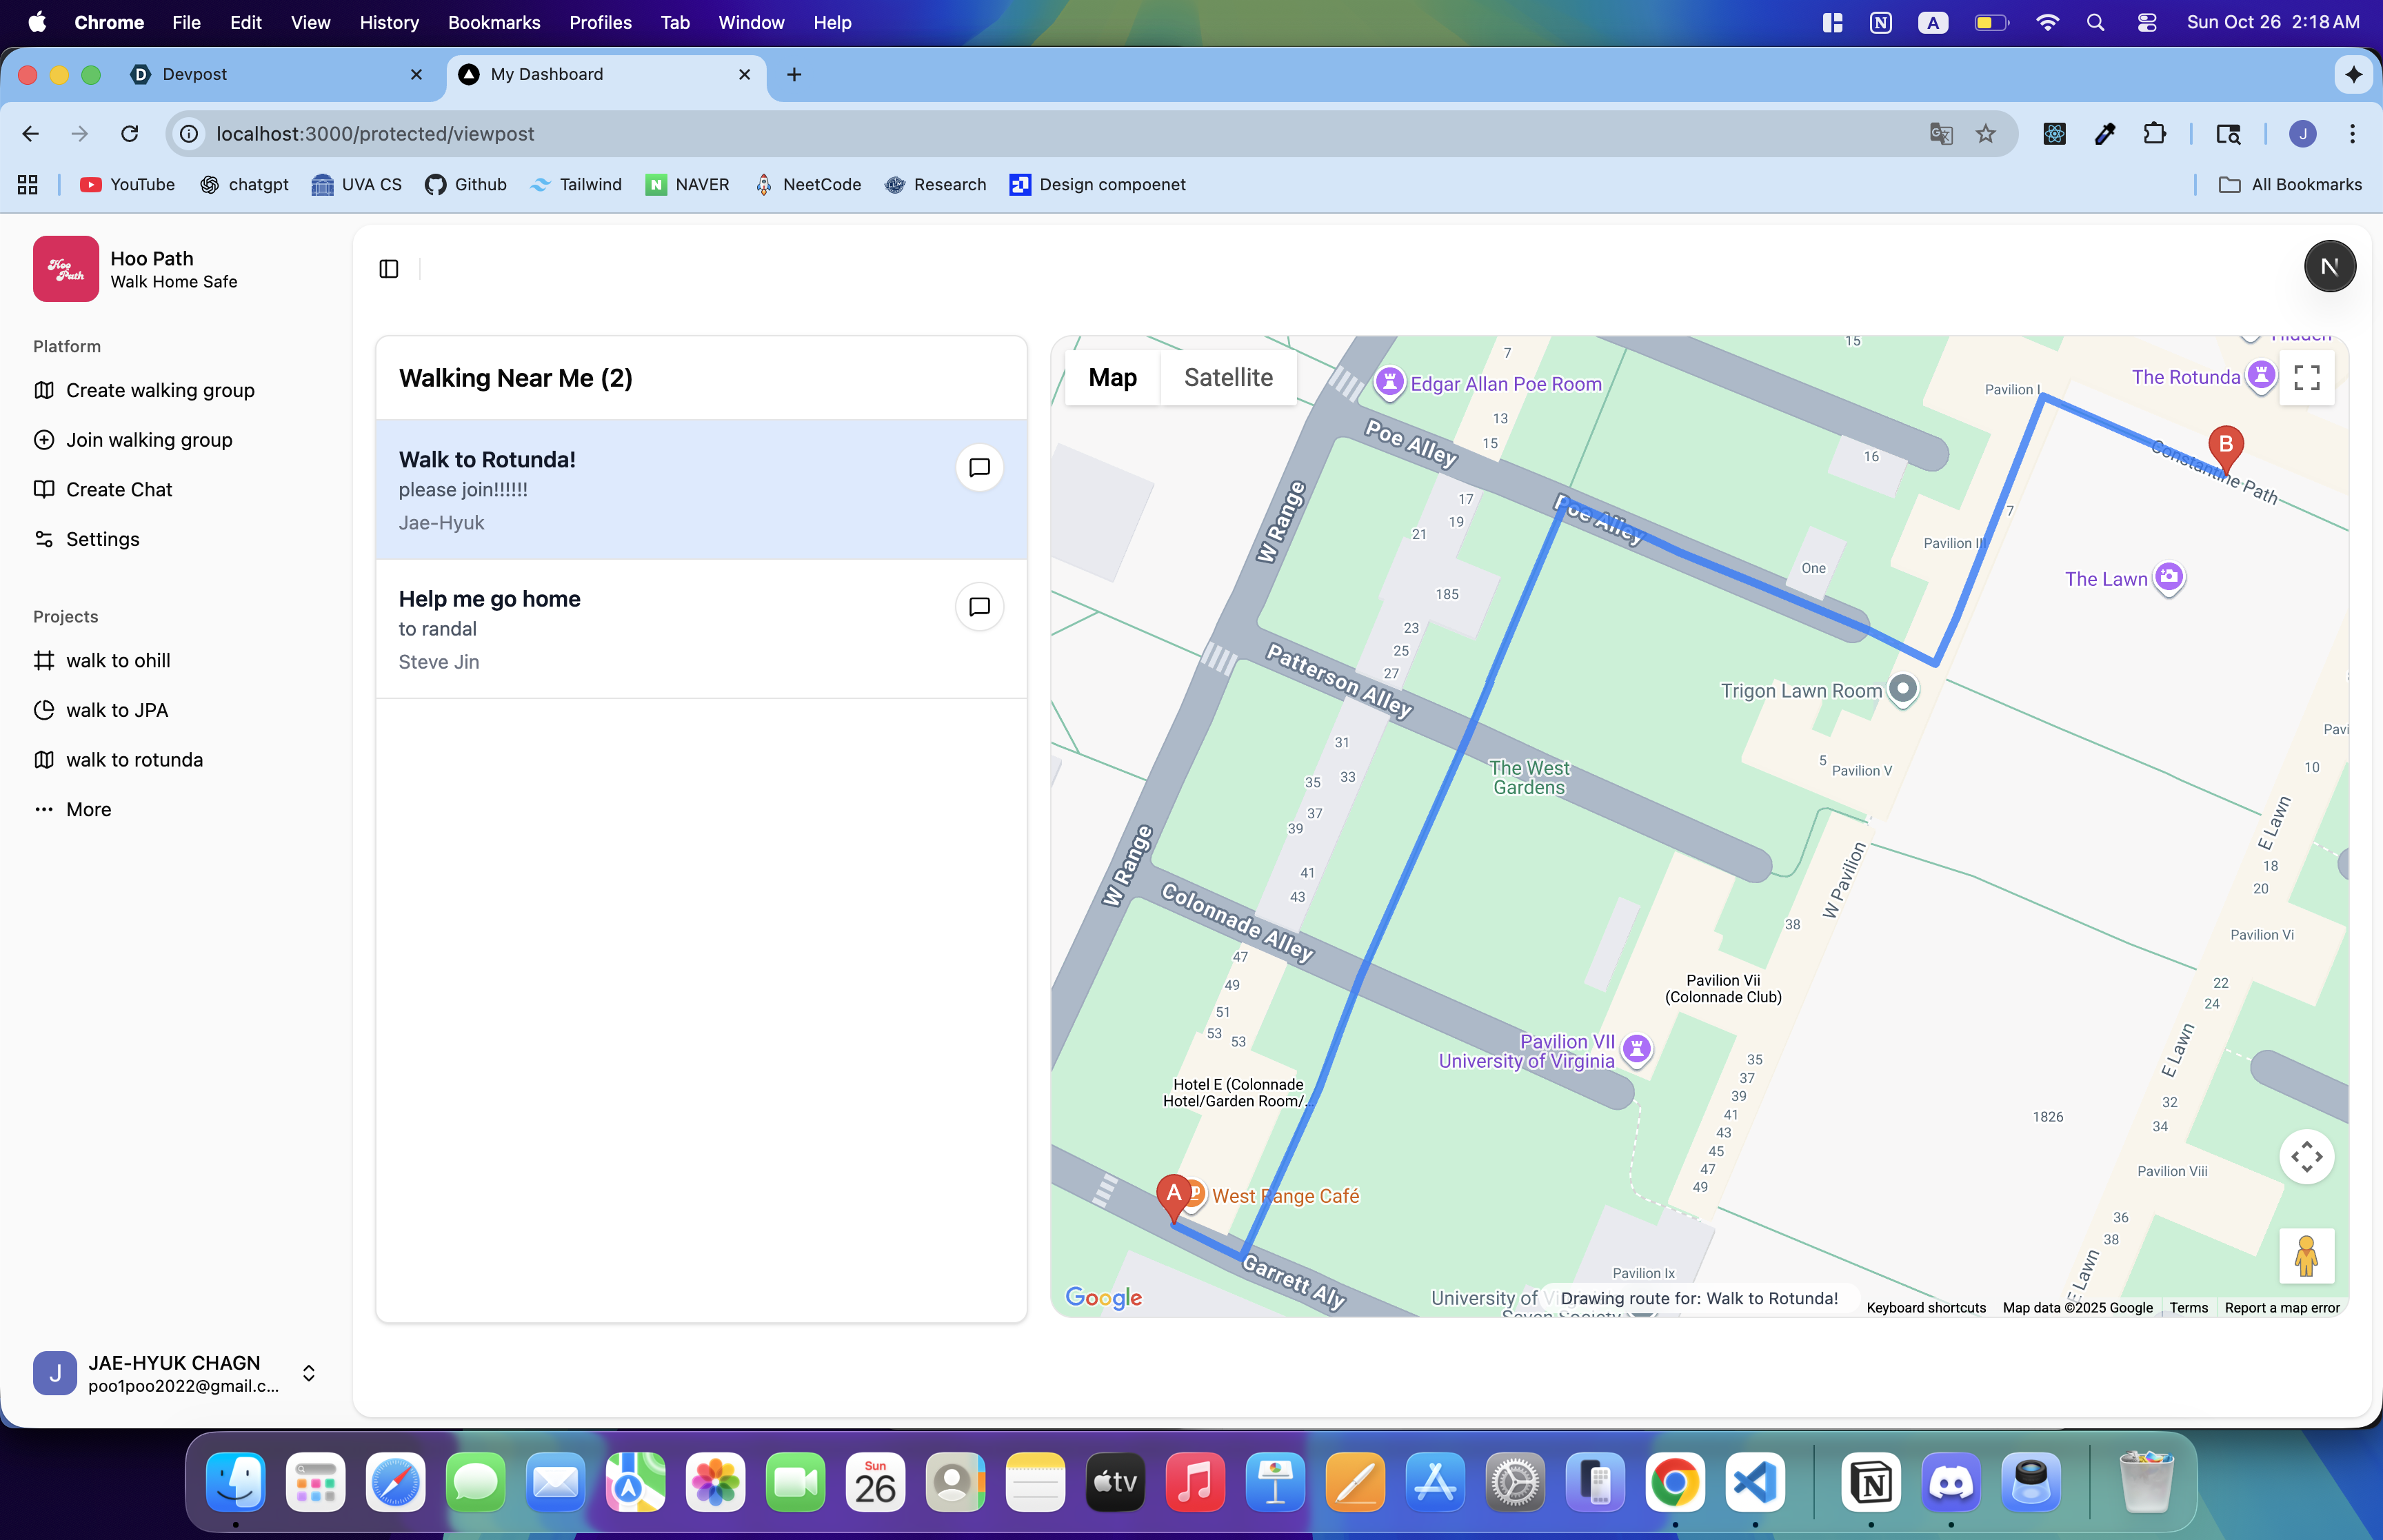Open Settings in the sidebar
Viewport: 2383px width, 1540px height.
pyautogui.click(x=102, y=539)
